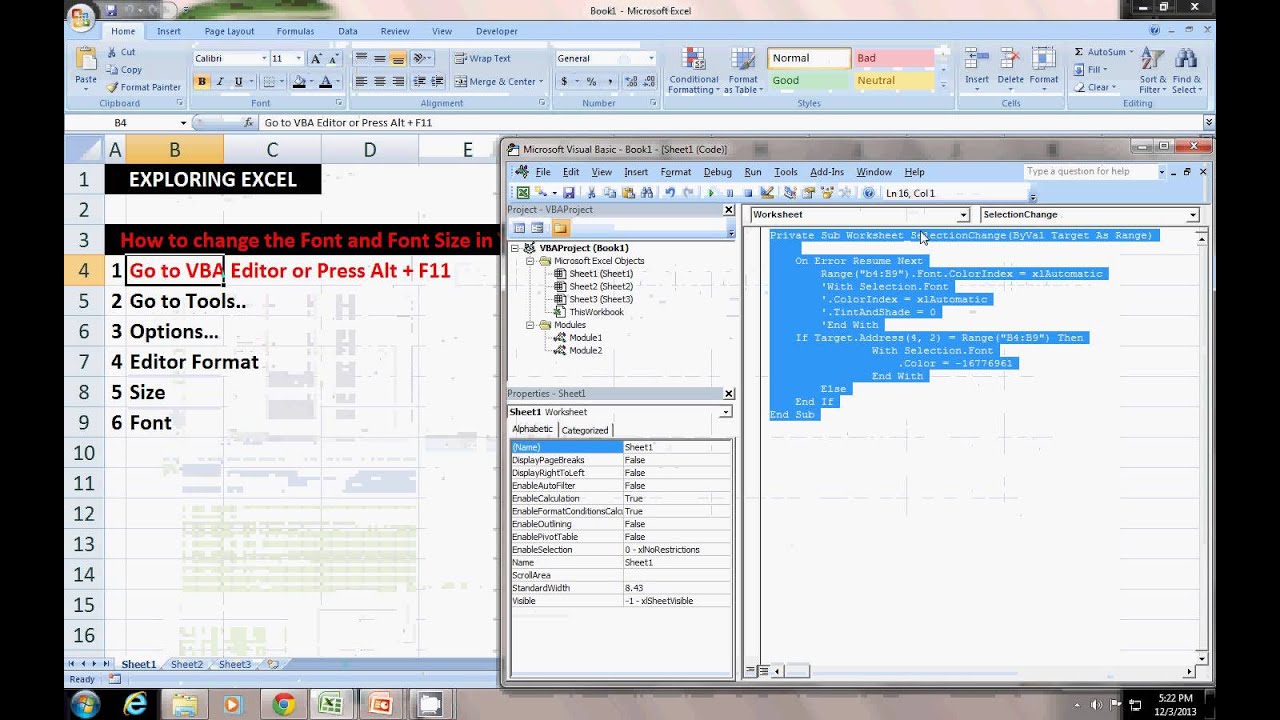Screen dimensions: 1280x720
Task: Toggle Bold formatting in Excel ribbon
Action: [x=202, y=82]
